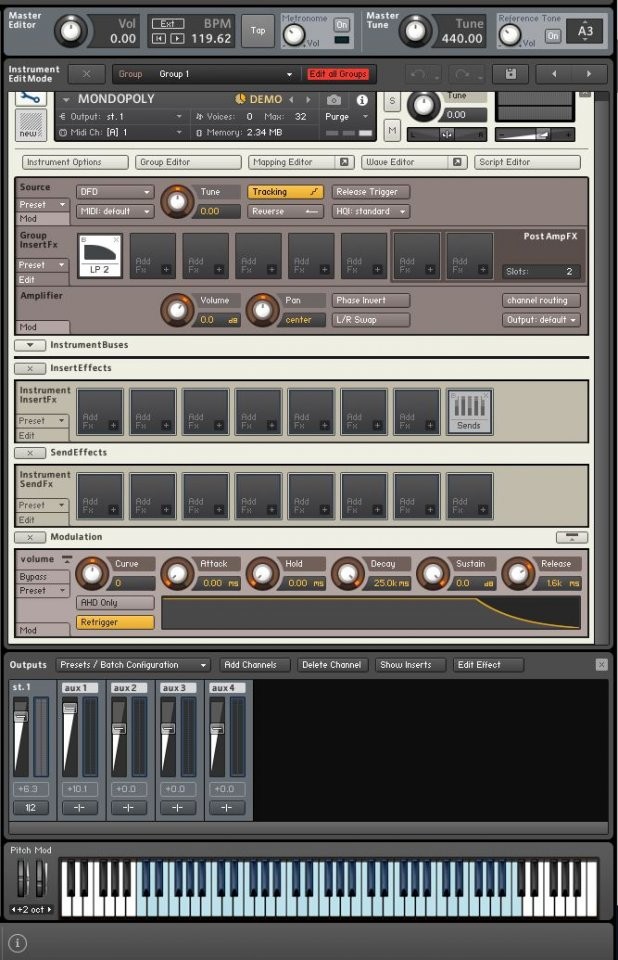Open the Sends effect slot

pos(469,411)
